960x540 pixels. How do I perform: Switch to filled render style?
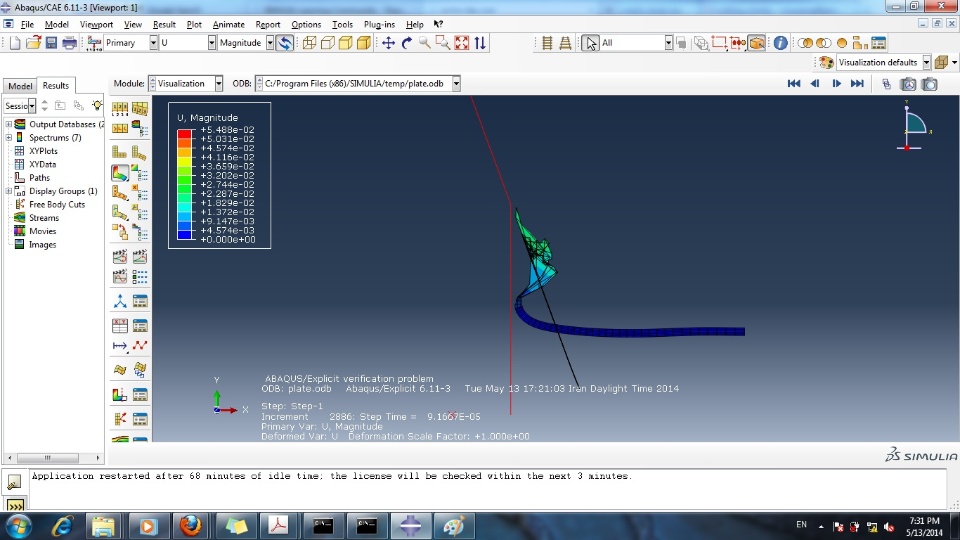coord(346,43)
